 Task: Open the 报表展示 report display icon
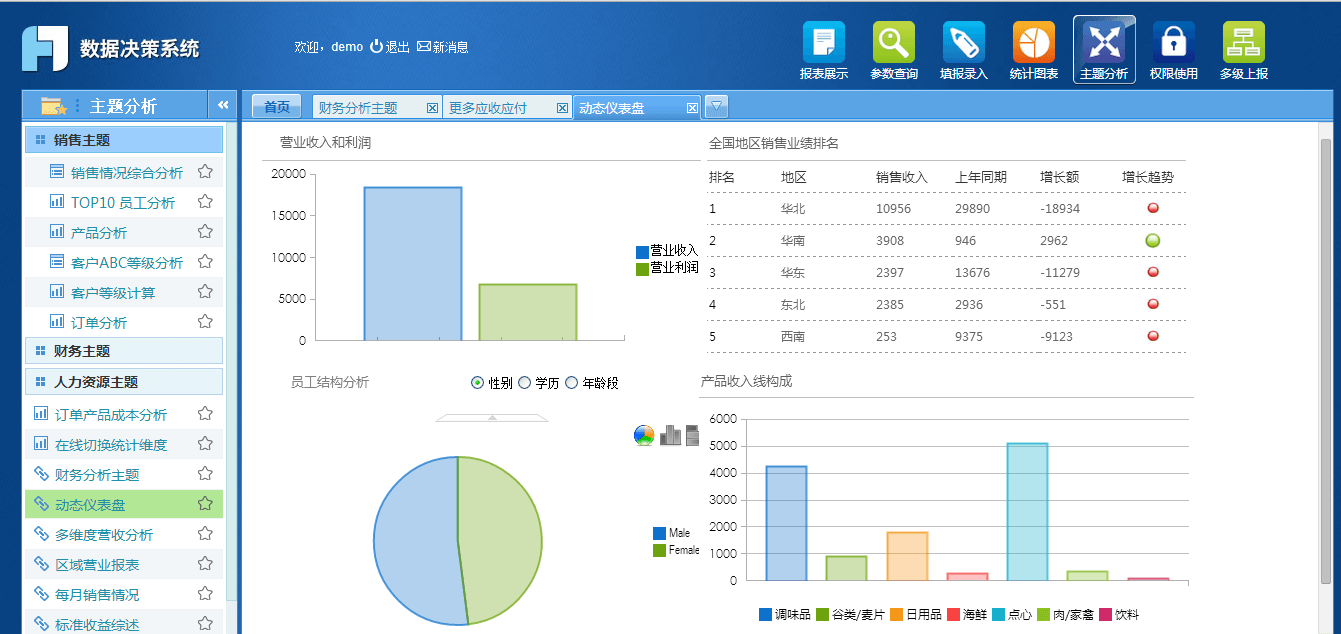point(823,43)
